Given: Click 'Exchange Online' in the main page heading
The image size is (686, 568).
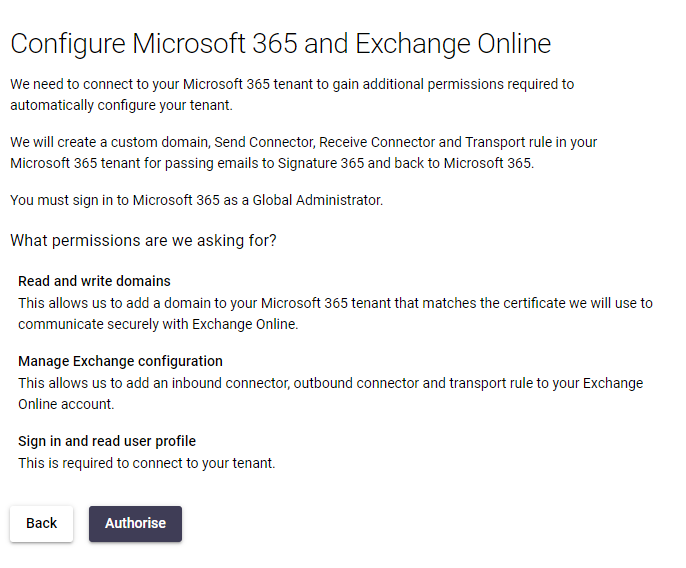Looking at the screenshot, I should (x=453, y=44).
